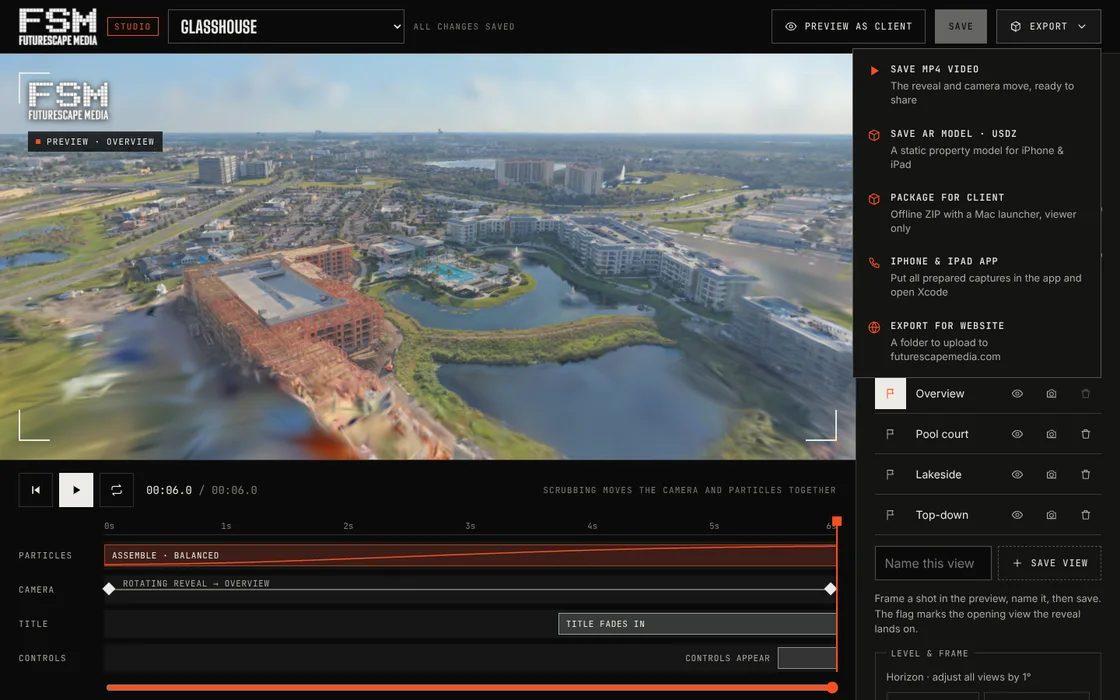Select the Controls Appear clip block
Screen dimensions: 1120x700
click(807, 658)
